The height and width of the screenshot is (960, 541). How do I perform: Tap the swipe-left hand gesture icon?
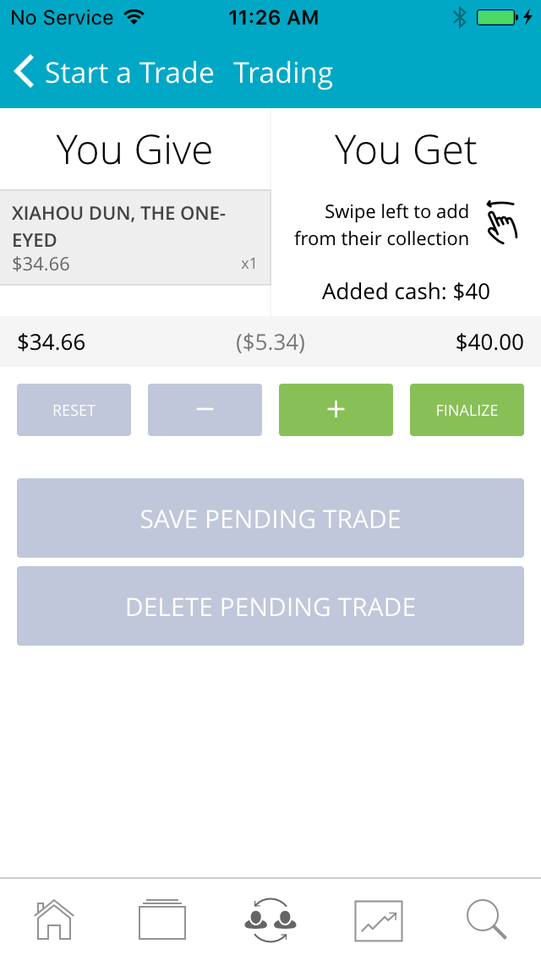pos(502,222)
